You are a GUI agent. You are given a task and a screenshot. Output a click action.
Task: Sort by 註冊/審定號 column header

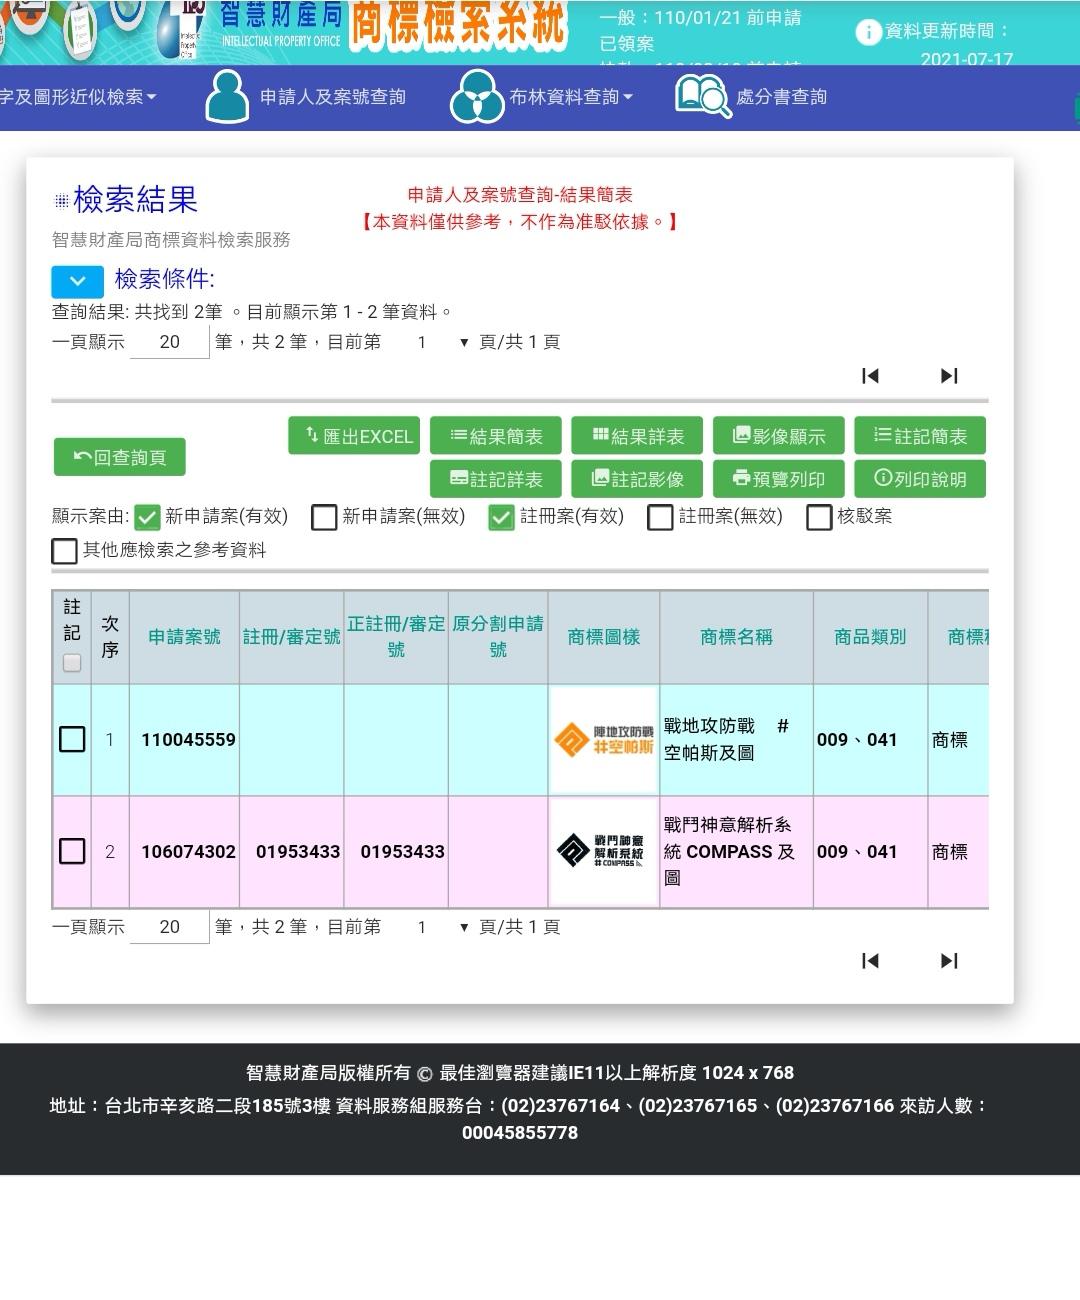coord(292,637)
